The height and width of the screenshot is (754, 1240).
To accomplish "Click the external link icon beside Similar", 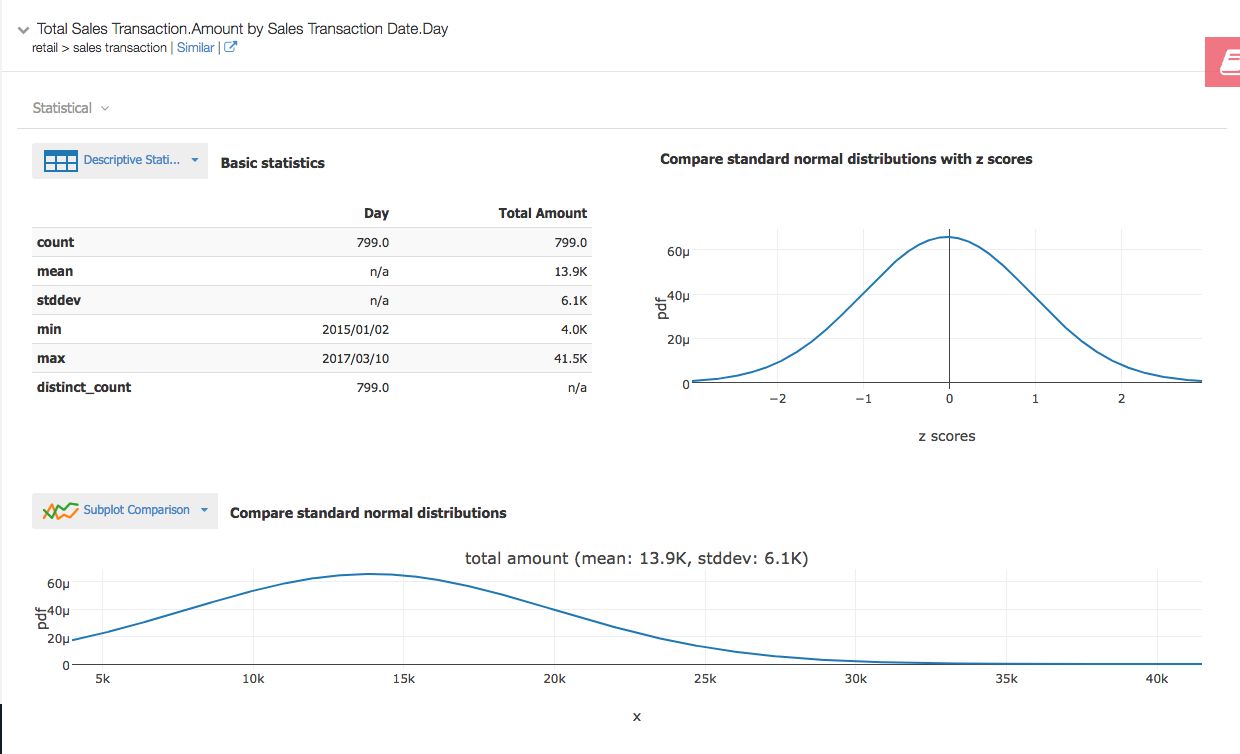I will [230, 47].
